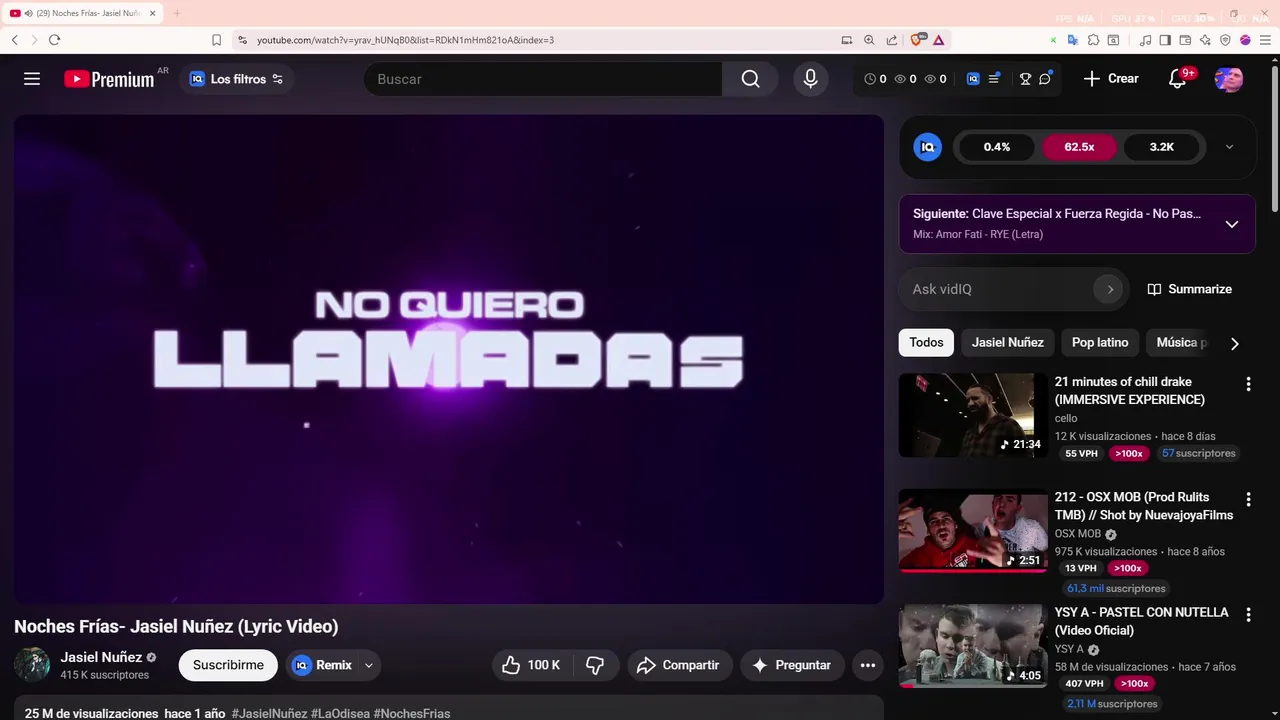This screenshot has height=720, width=1280.
Task: Click the zoom magnifier in address bar
Action: tap(869, 40)
